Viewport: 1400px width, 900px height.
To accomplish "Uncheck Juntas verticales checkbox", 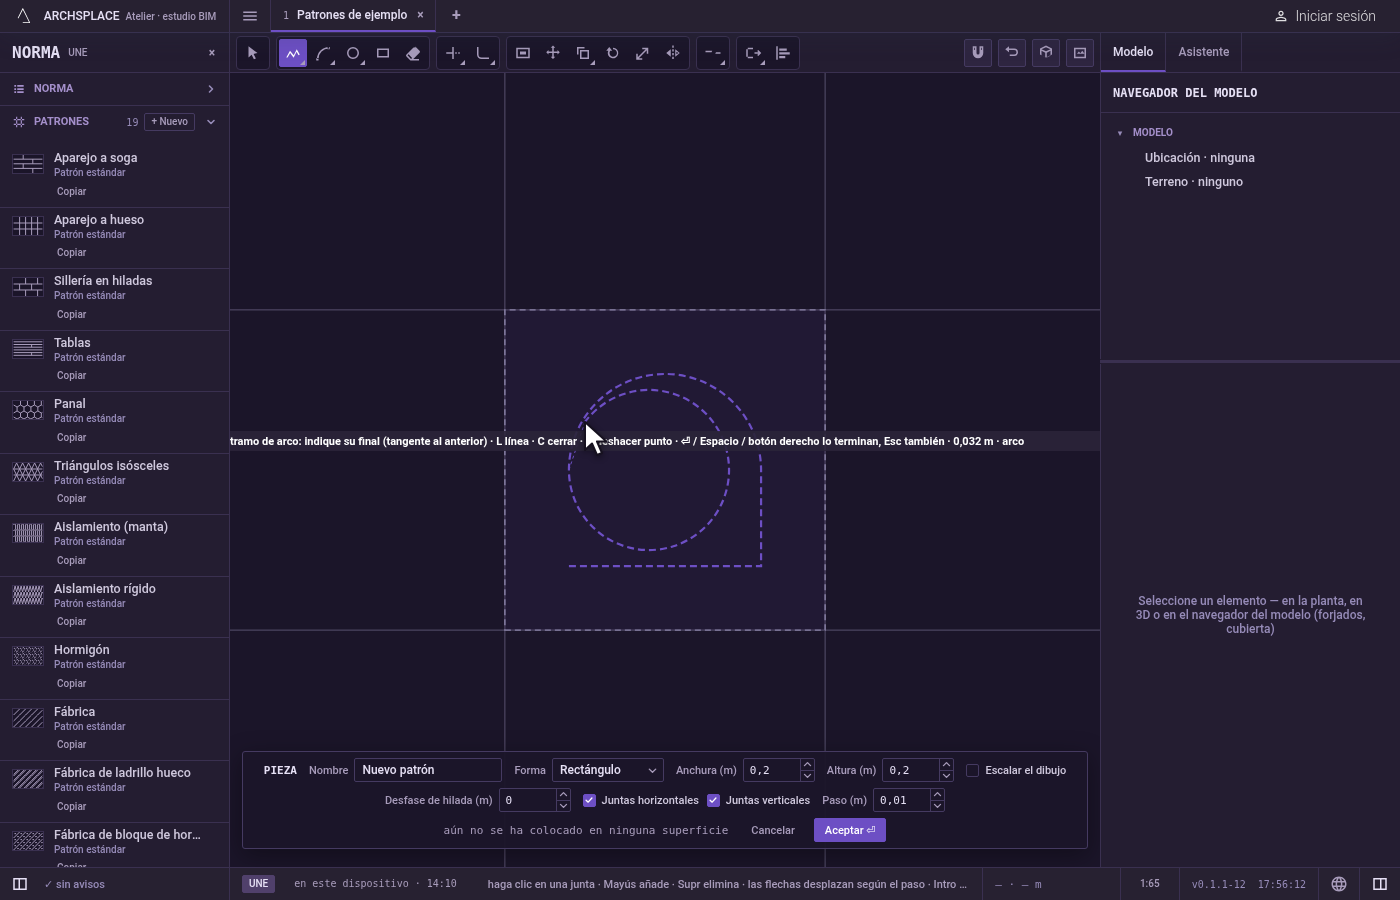I will pos(713,800).
